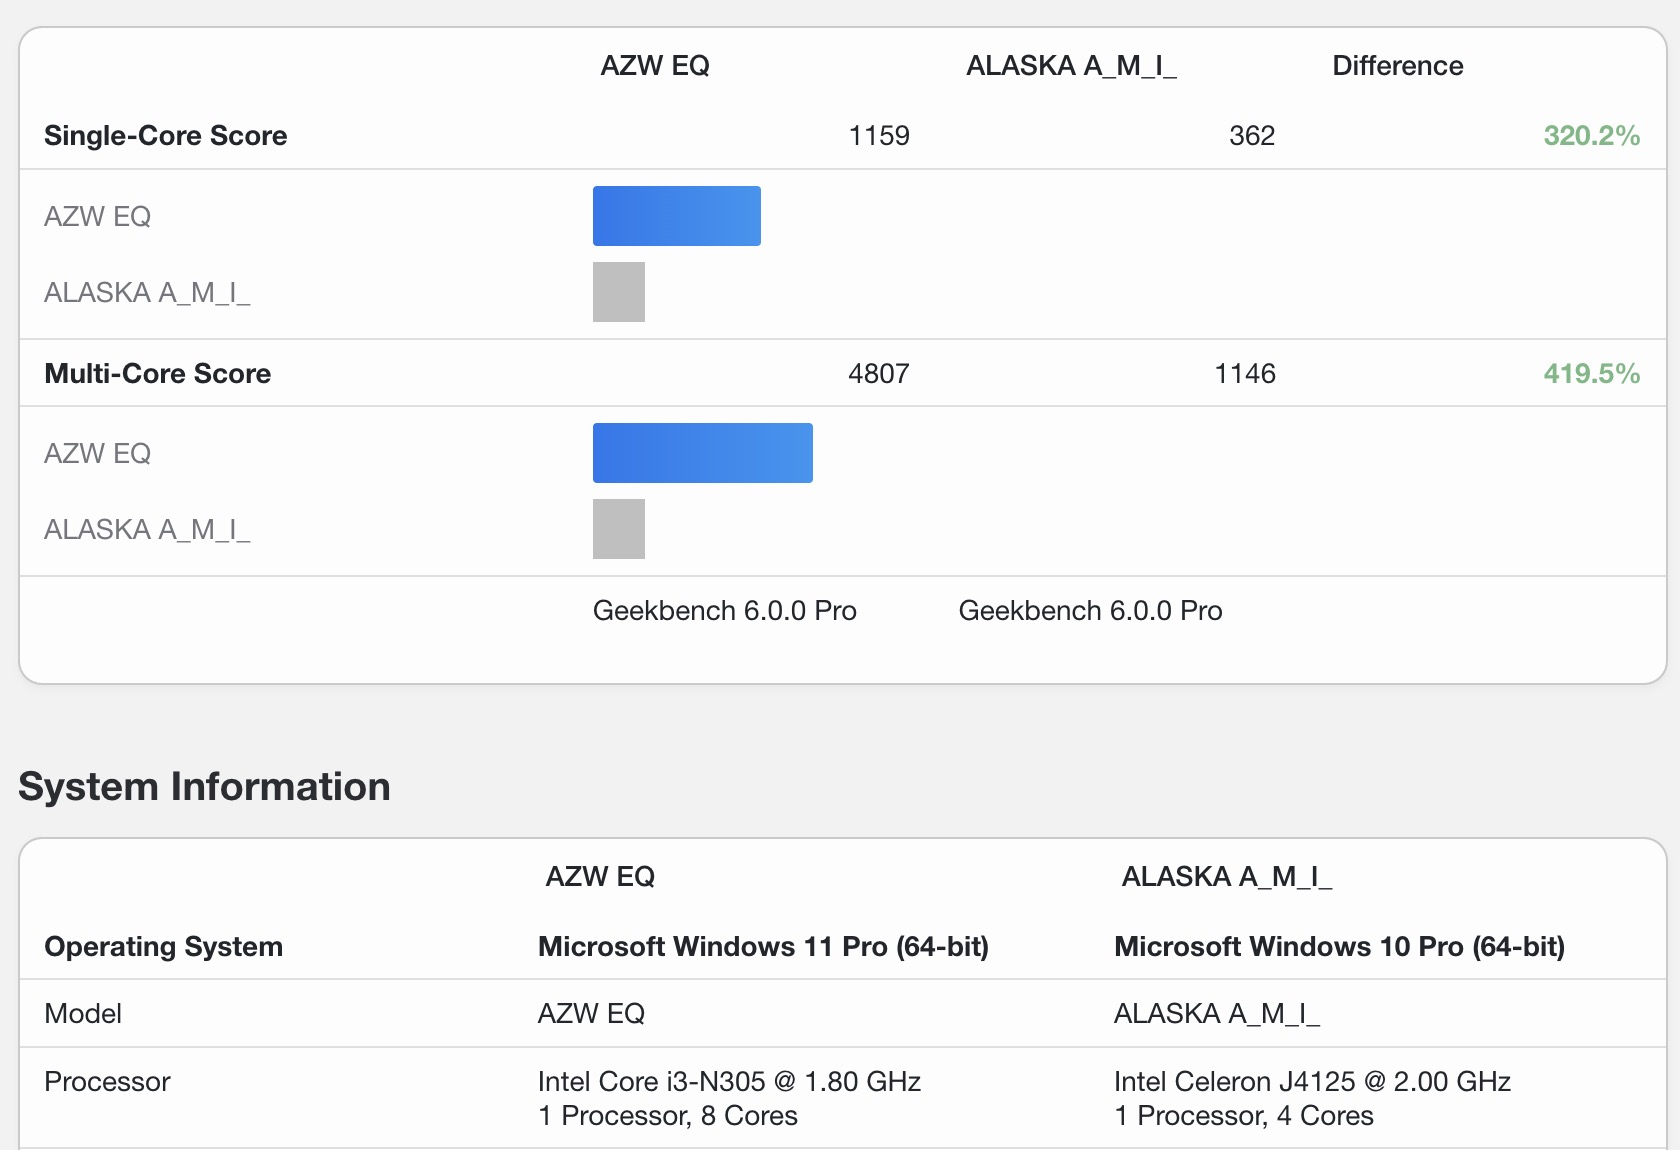This screenshot has height=1150, width=1680.
Task: Click the blue Single-Core Score bar
Action: click(x=676, y=216)
